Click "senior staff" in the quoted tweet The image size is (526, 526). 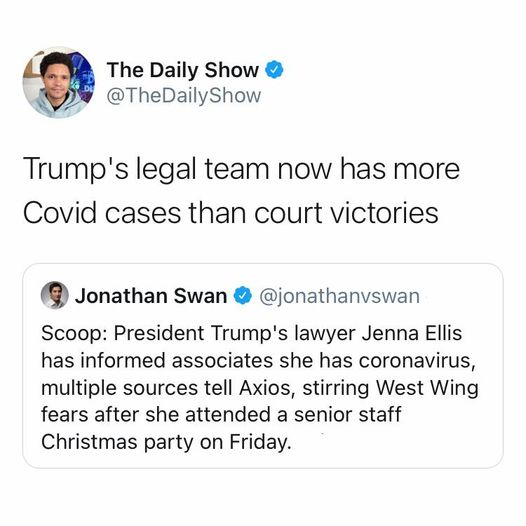[x=348, y=415]
